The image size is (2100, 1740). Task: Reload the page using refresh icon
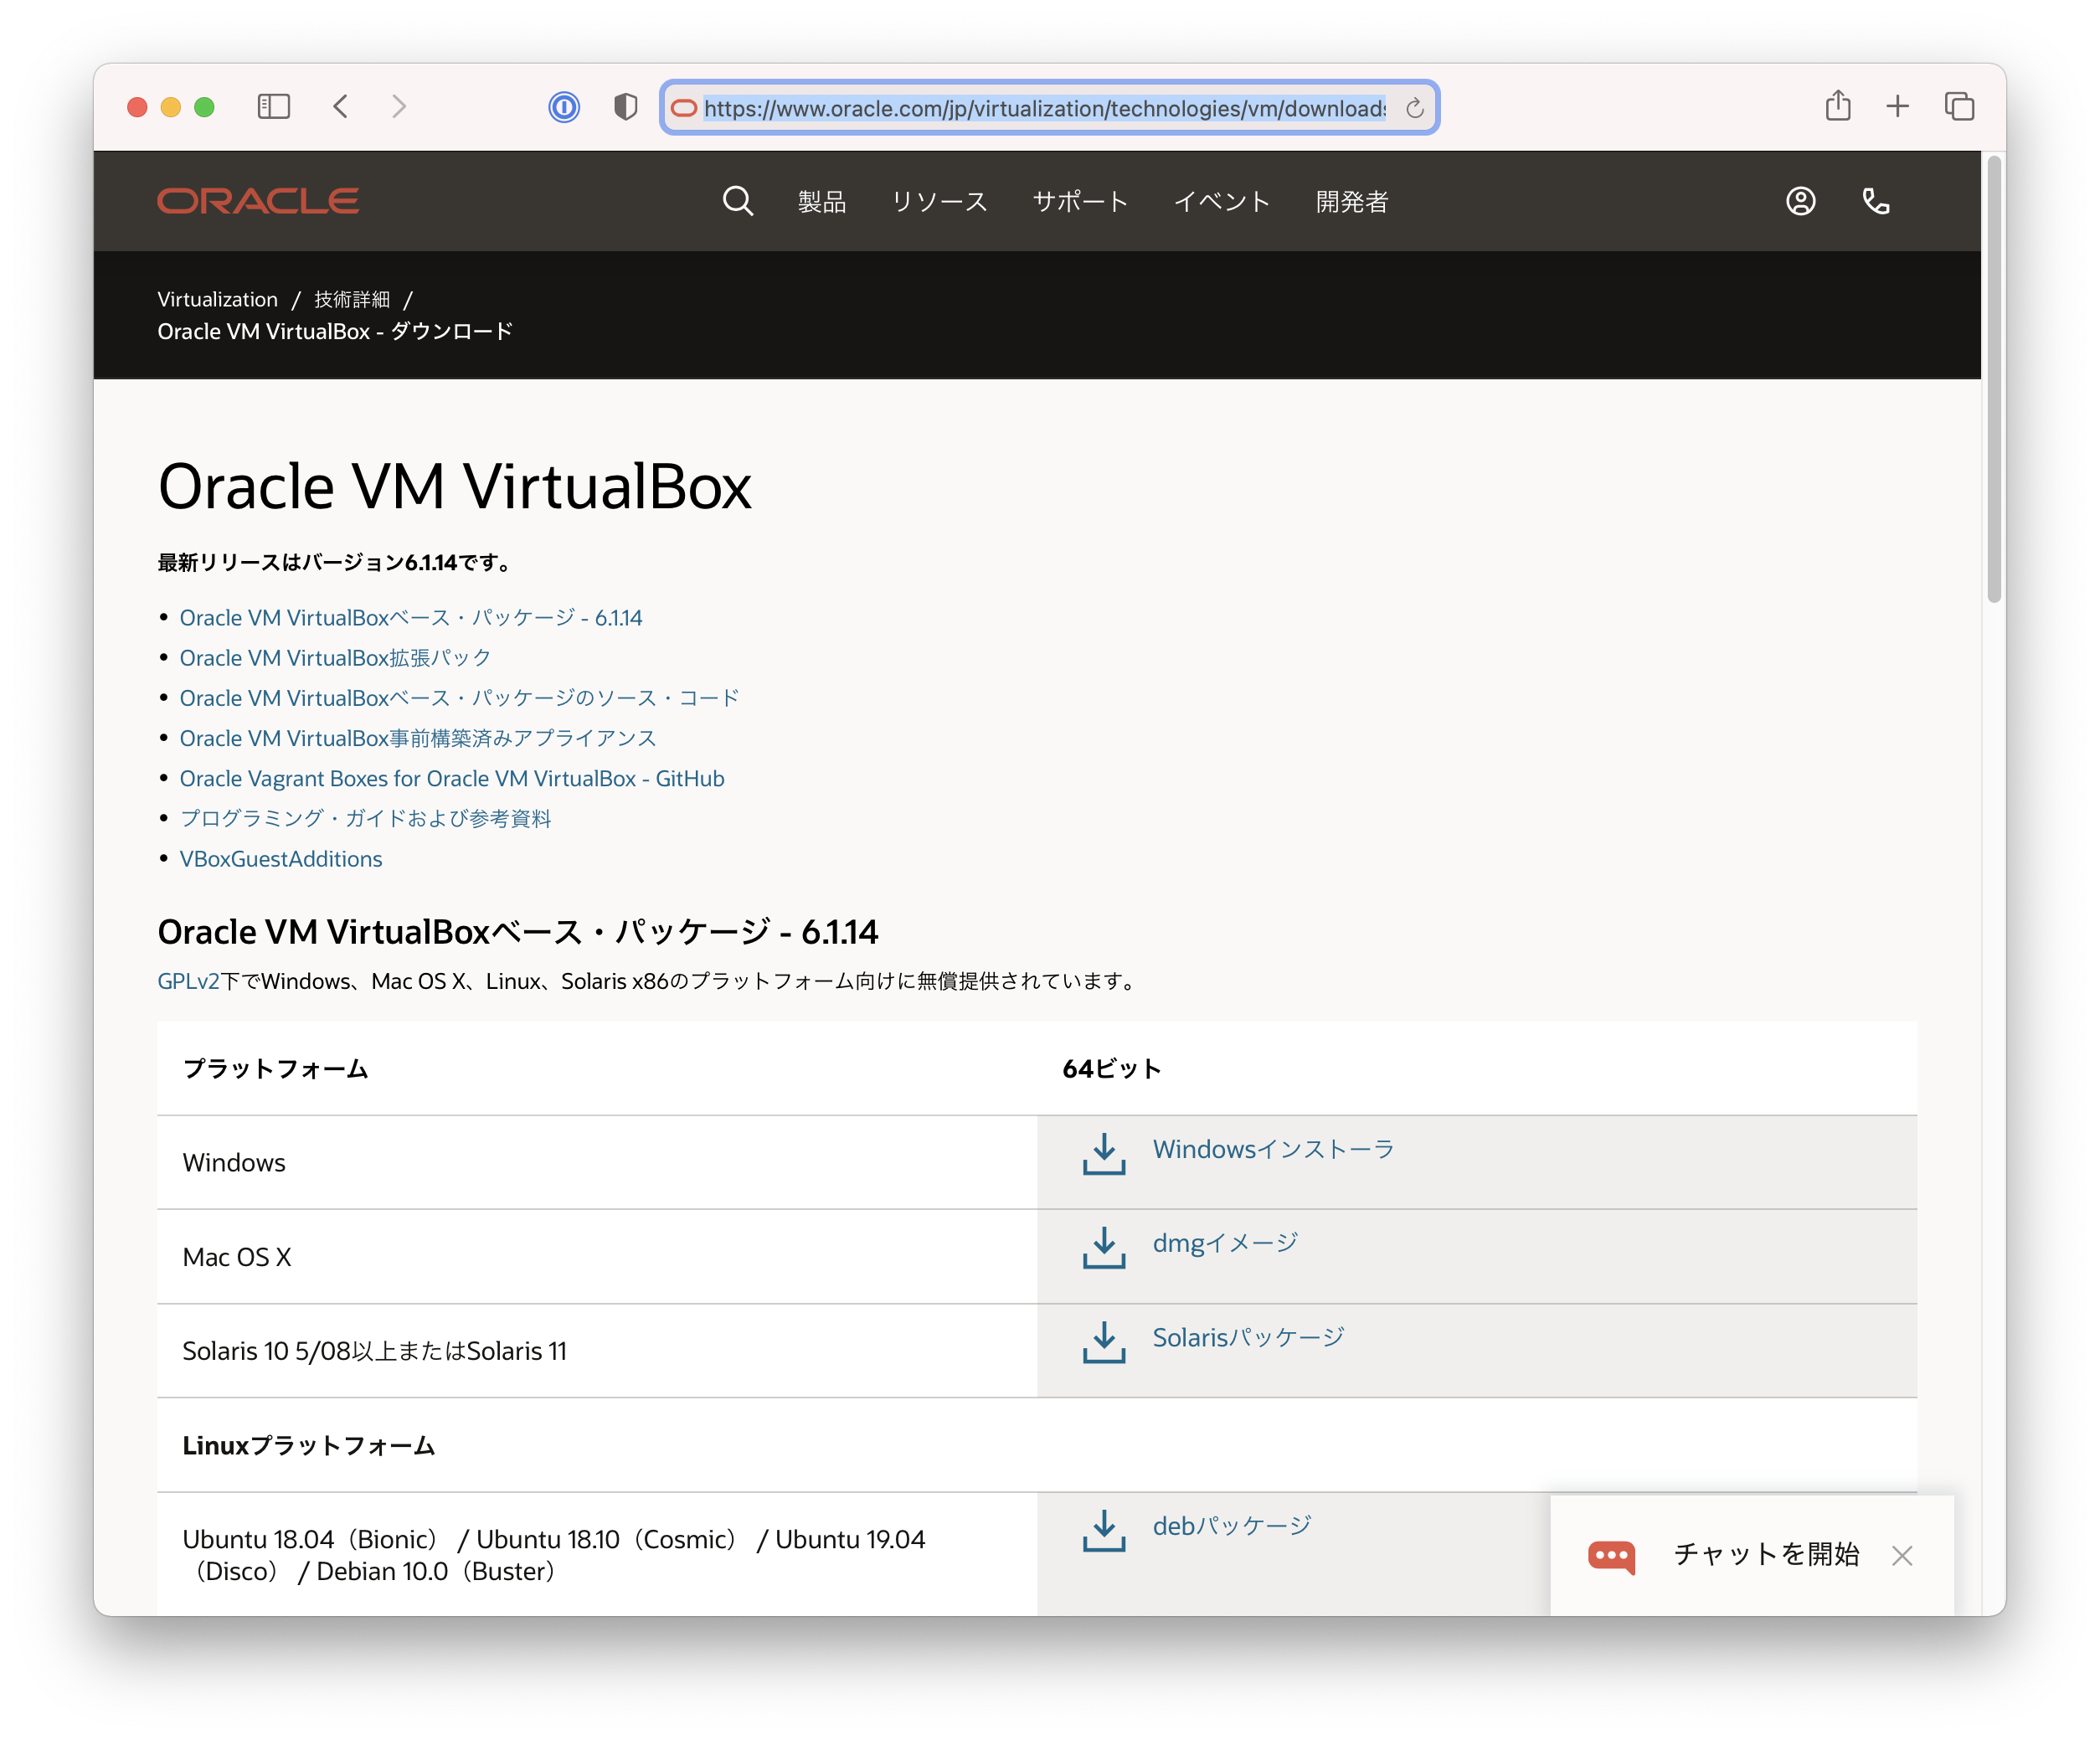tap(1414, 108)
